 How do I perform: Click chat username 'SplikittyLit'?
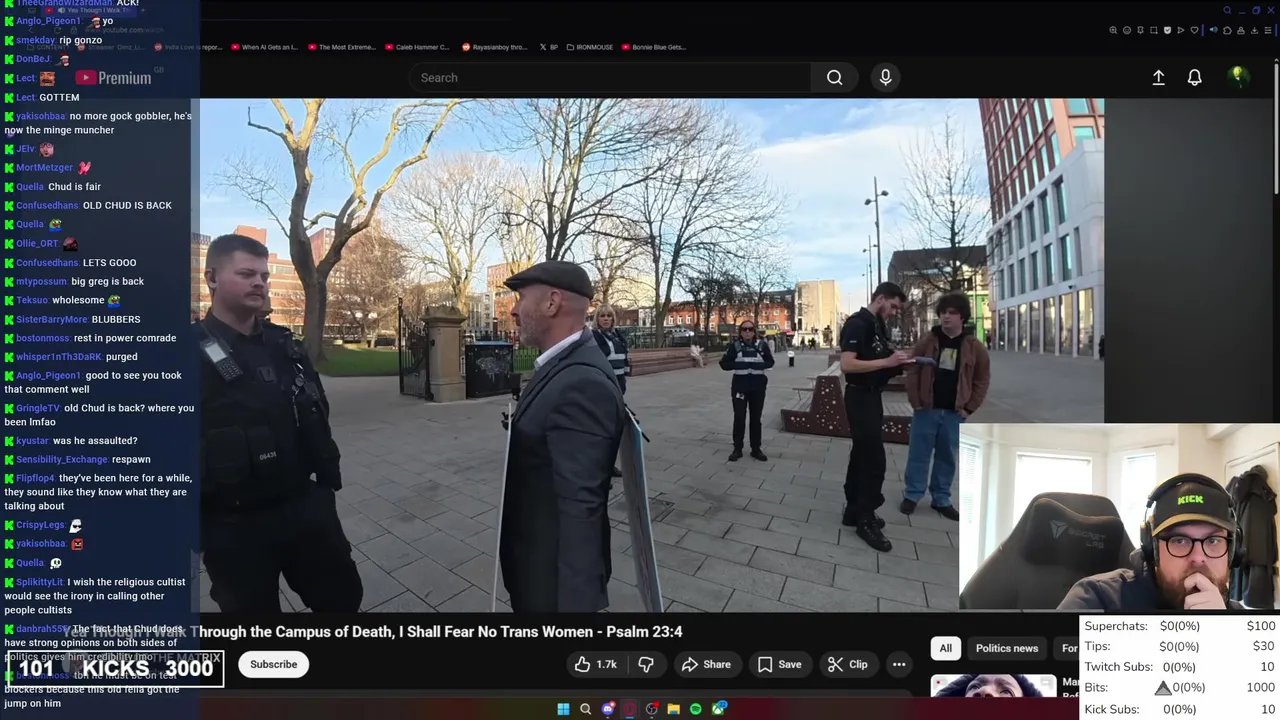(x=40, y=582)
